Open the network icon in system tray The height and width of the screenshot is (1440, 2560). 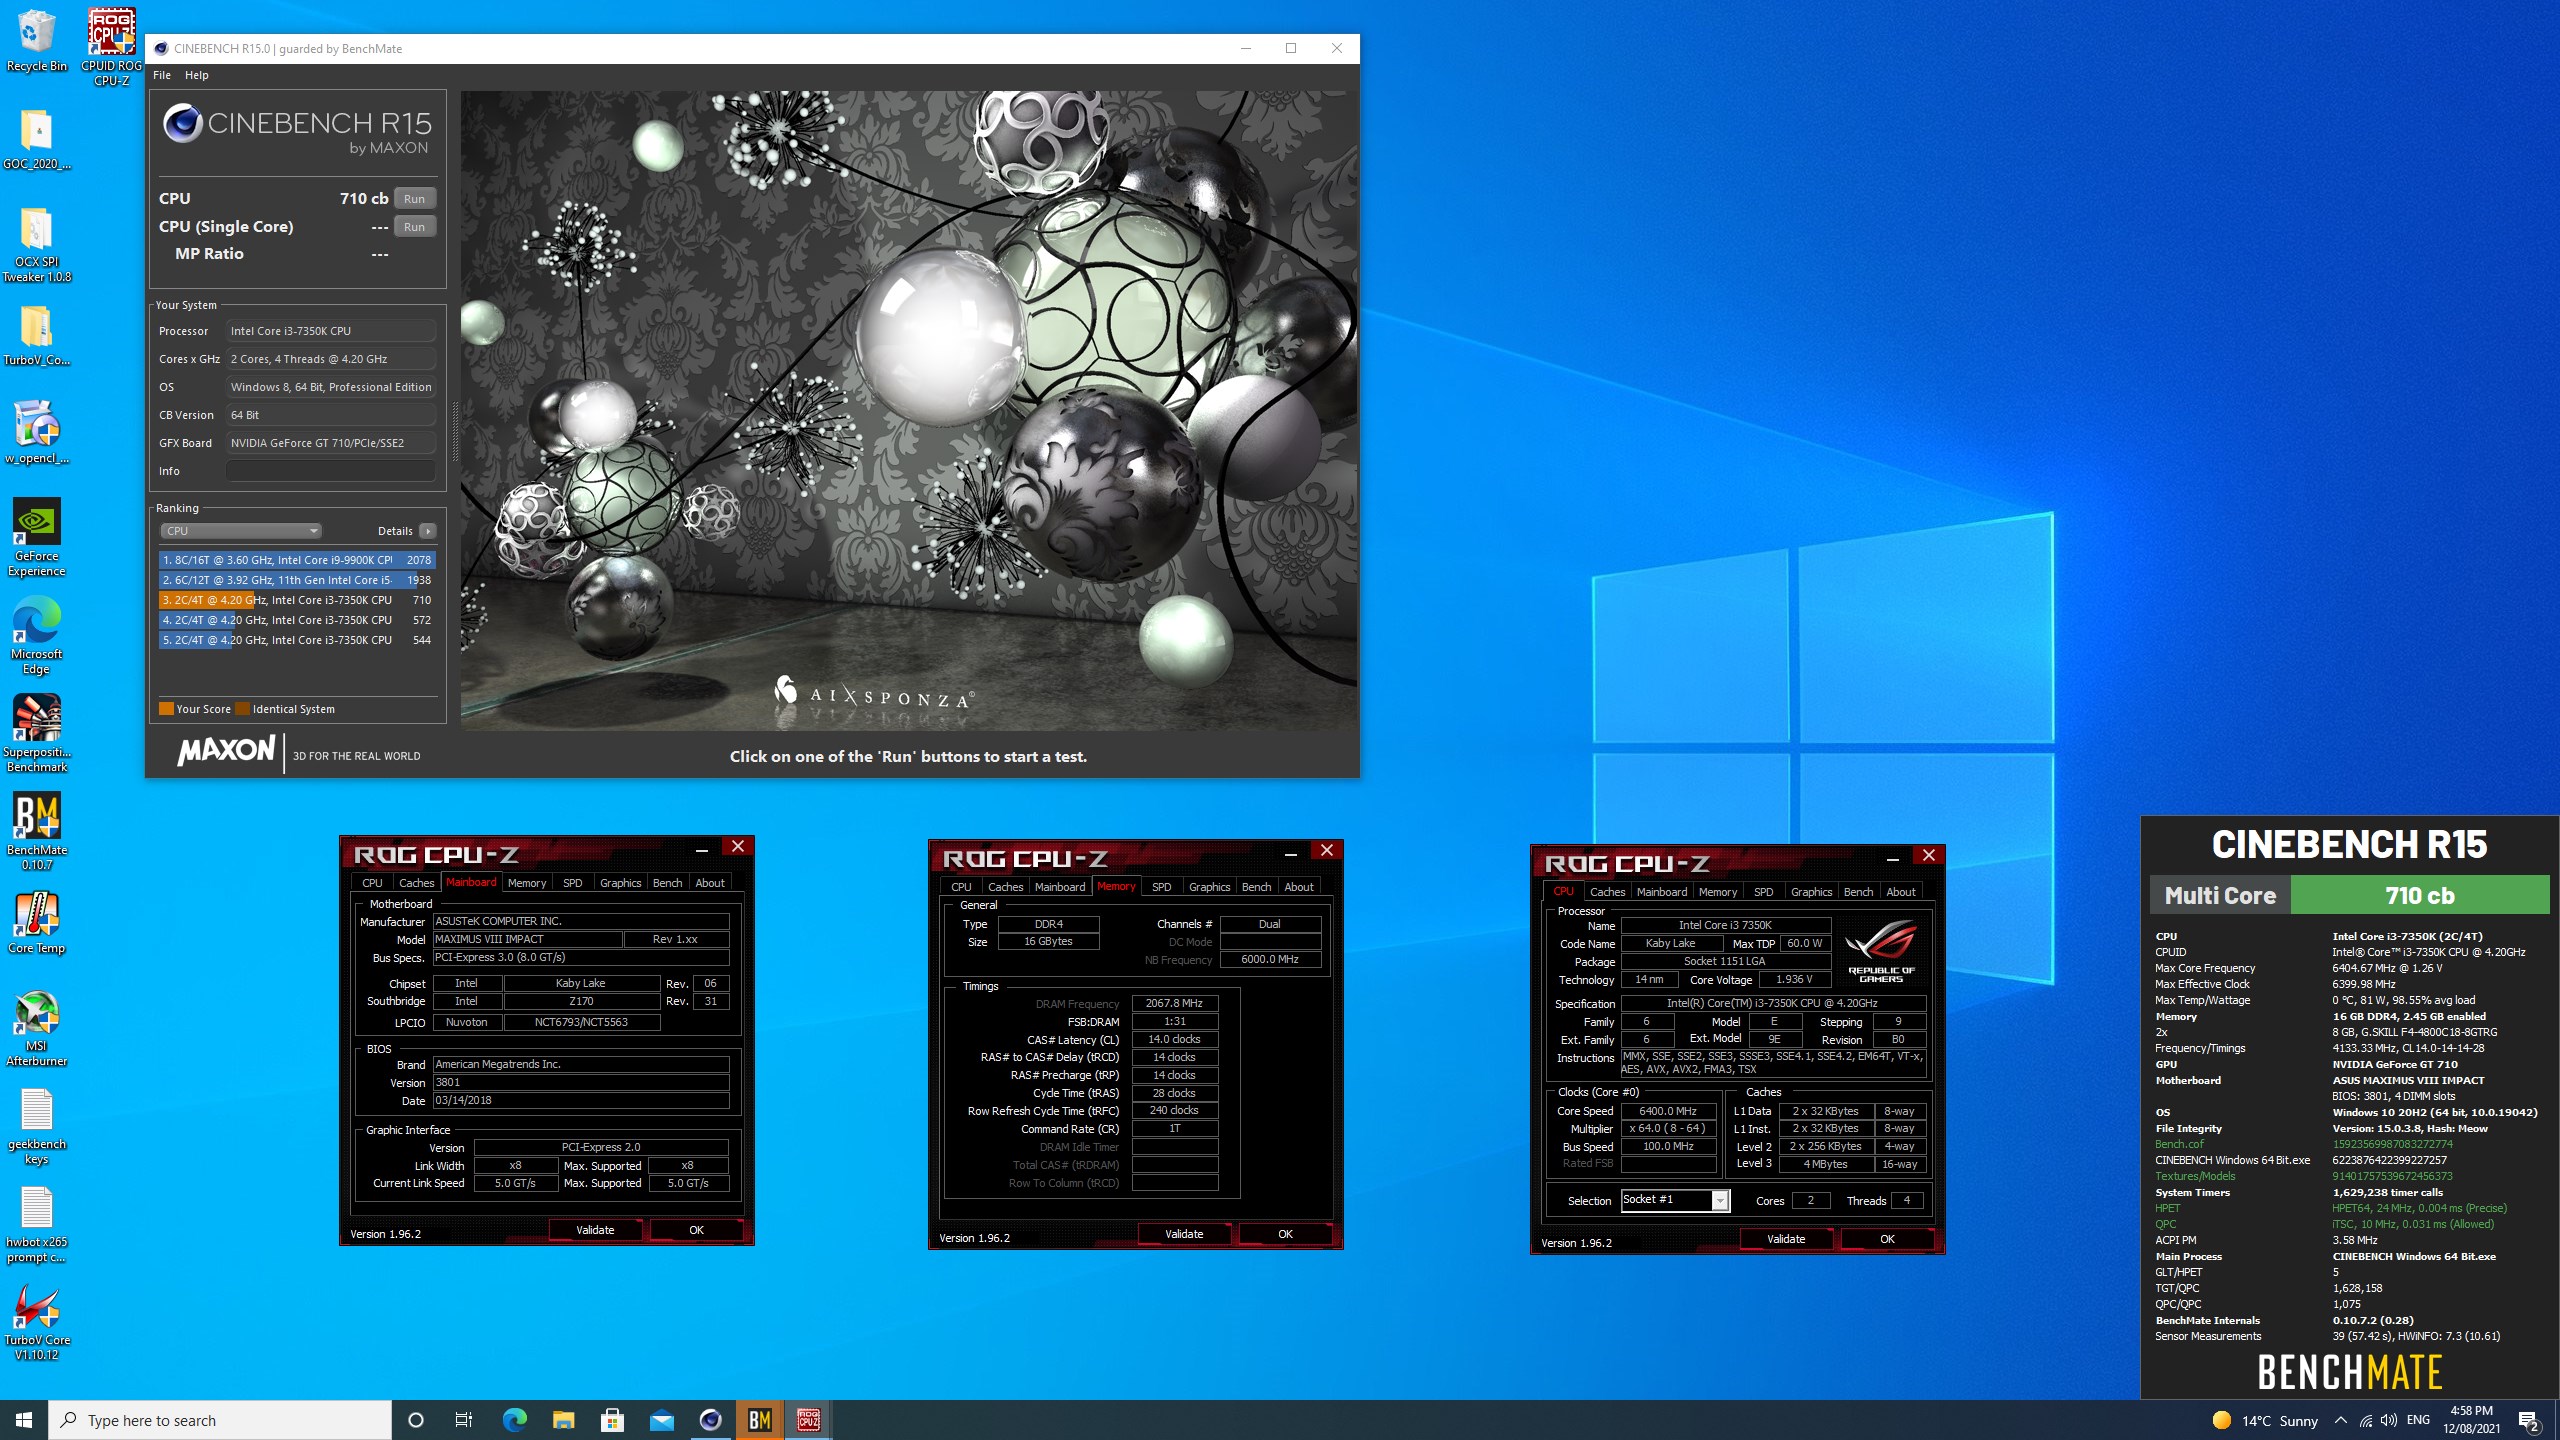coord(2365,1420)
